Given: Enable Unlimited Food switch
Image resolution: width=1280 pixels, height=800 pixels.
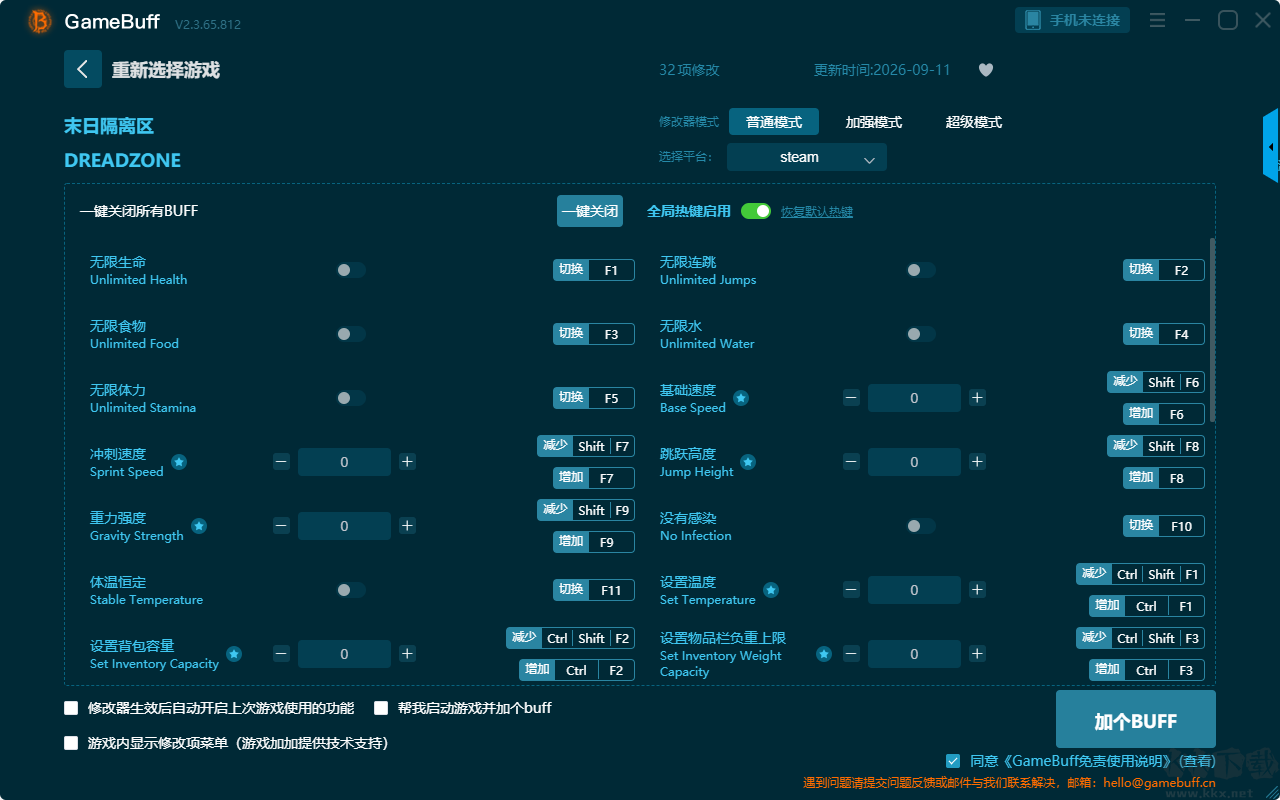Looking at the screenshot, I should [351, 334].
